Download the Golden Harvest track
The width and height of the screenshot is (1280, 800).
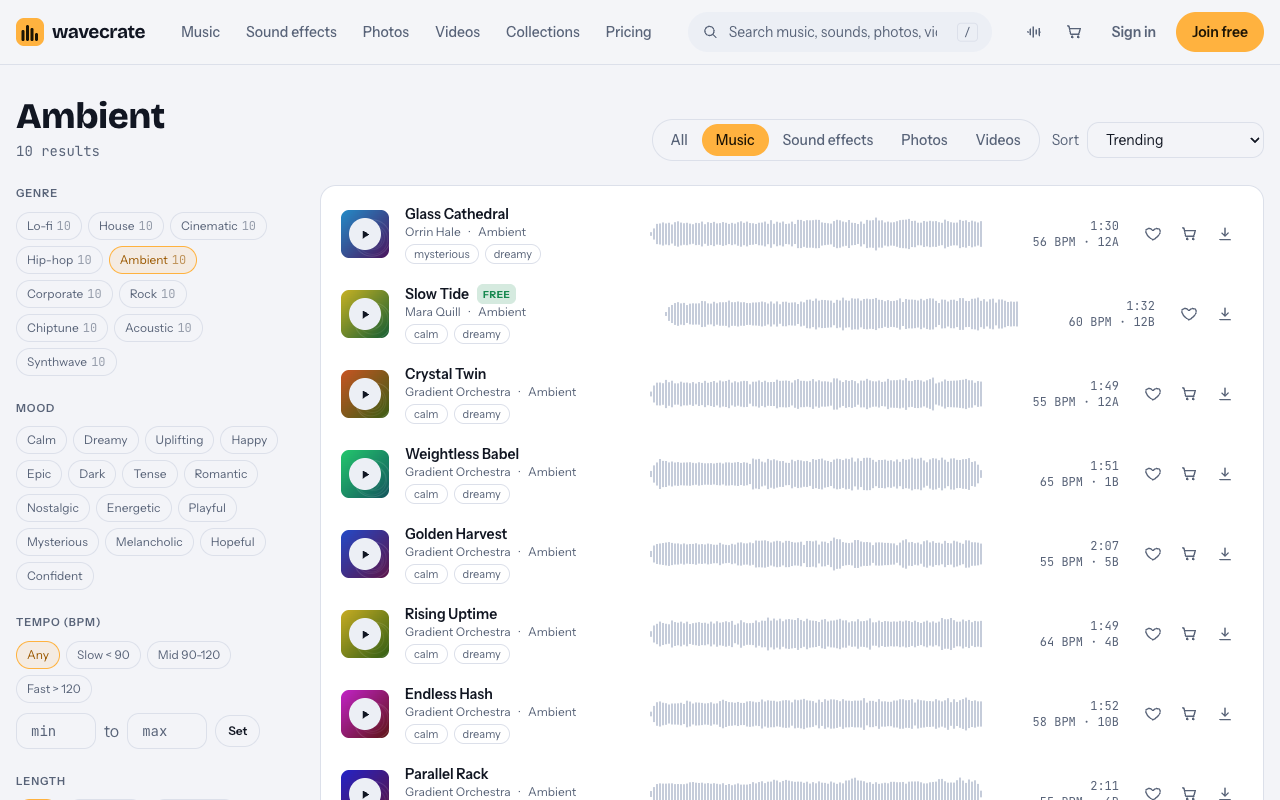point(1225,554)
